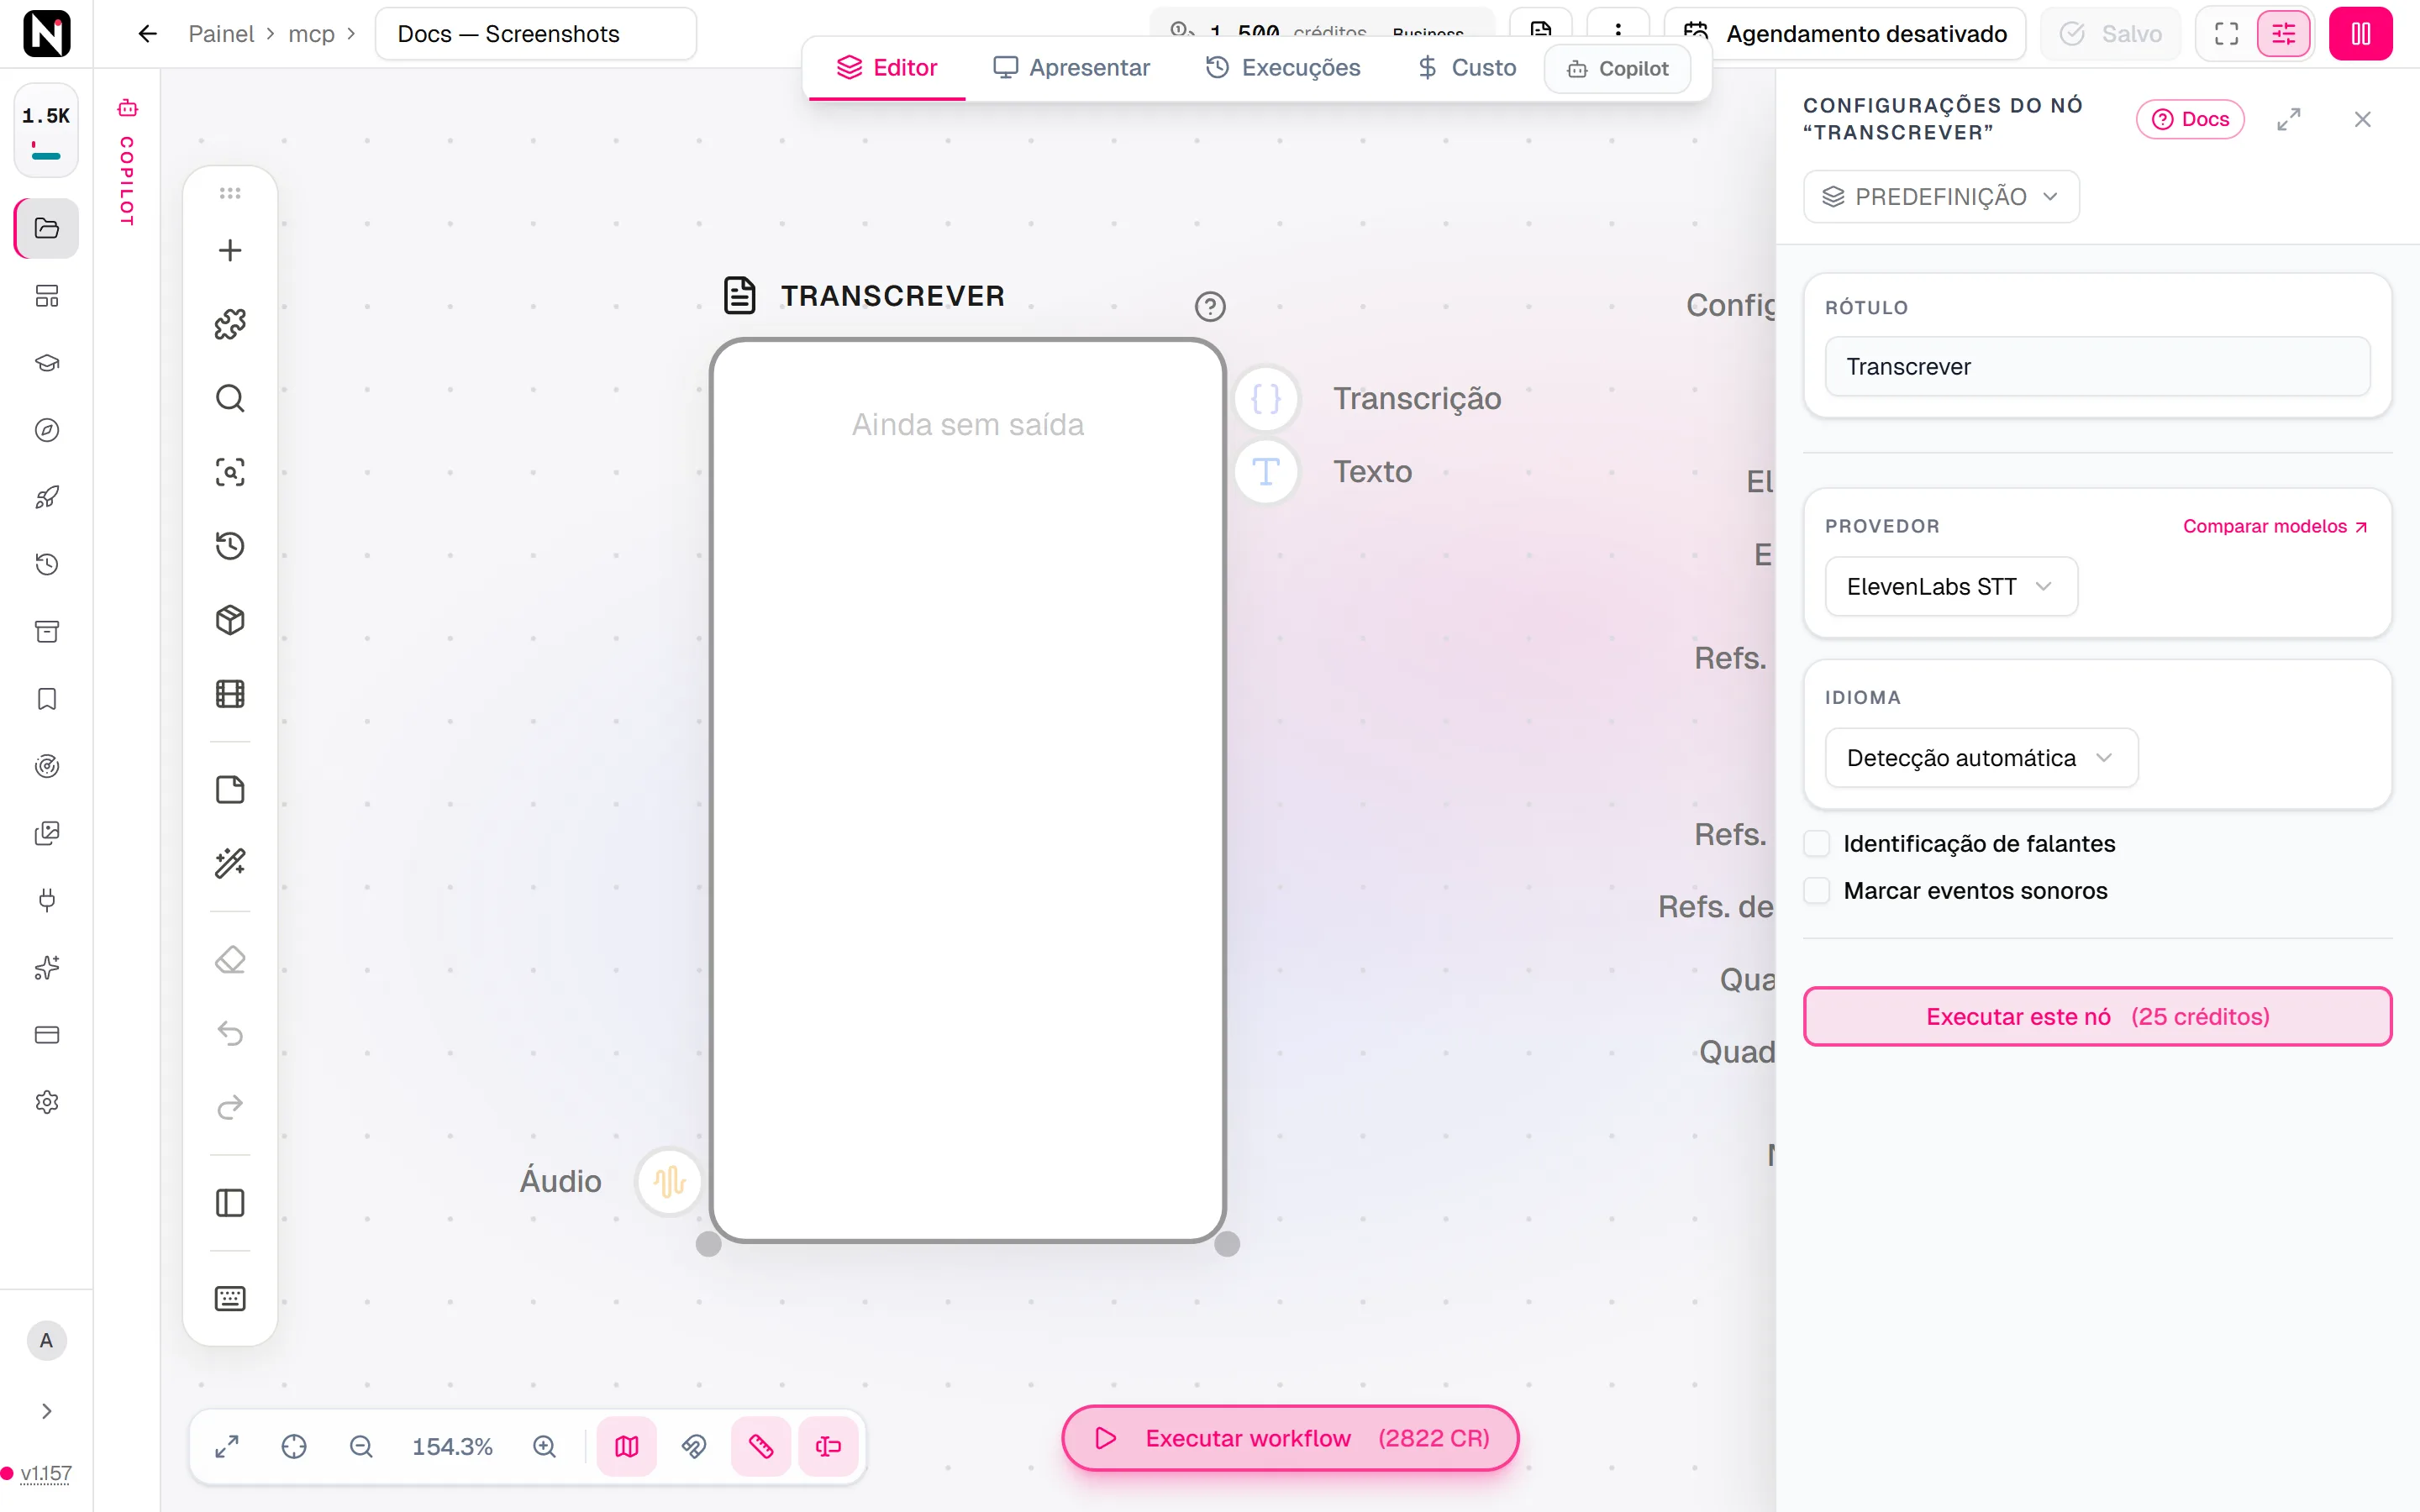2420x1512 pixels.
Task: Open the Execuções tab
Action: tap(1283, 68)
